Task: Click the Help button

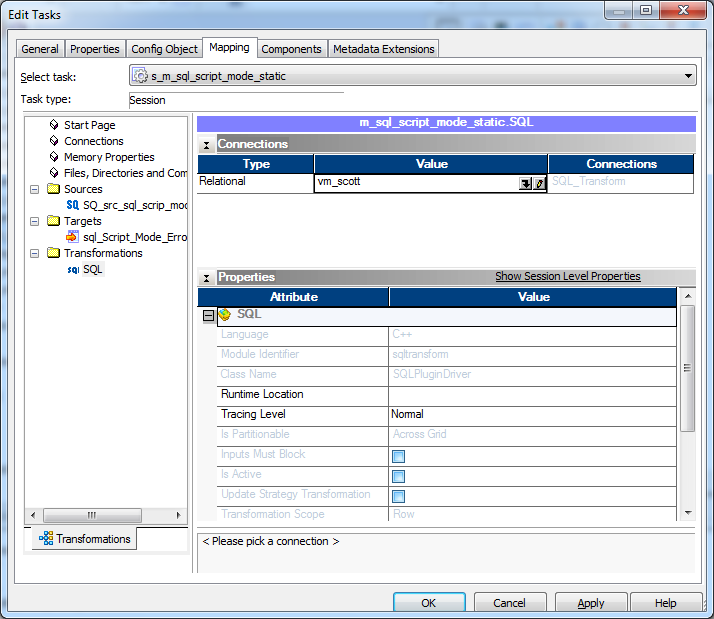Action: (666, 603)
